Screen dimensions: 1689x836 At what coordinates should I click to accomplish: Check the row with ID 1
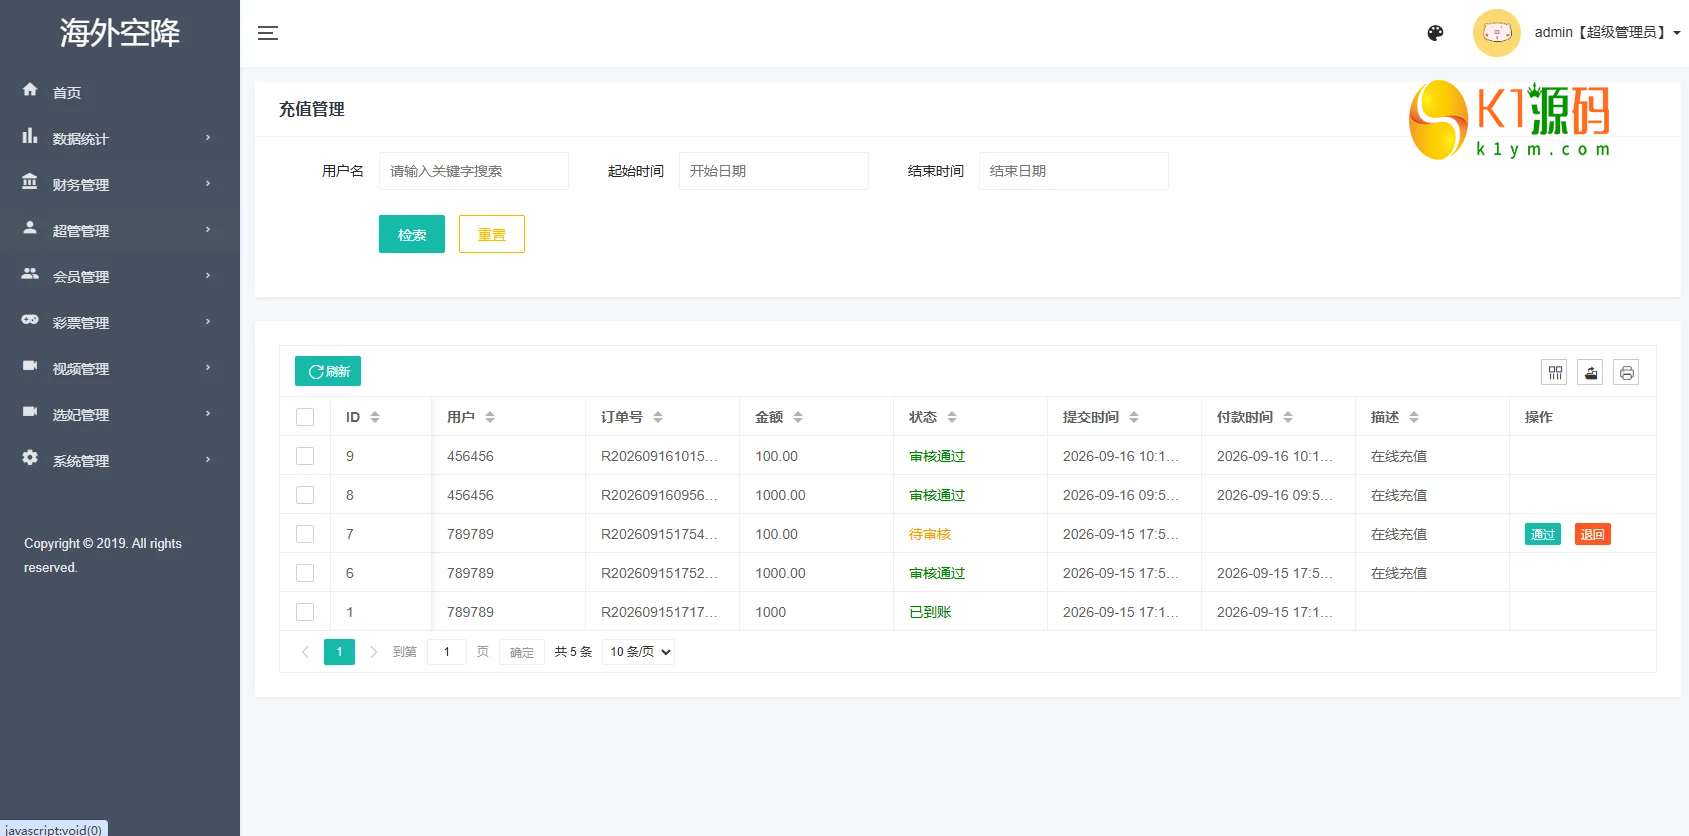pos(305,612)
